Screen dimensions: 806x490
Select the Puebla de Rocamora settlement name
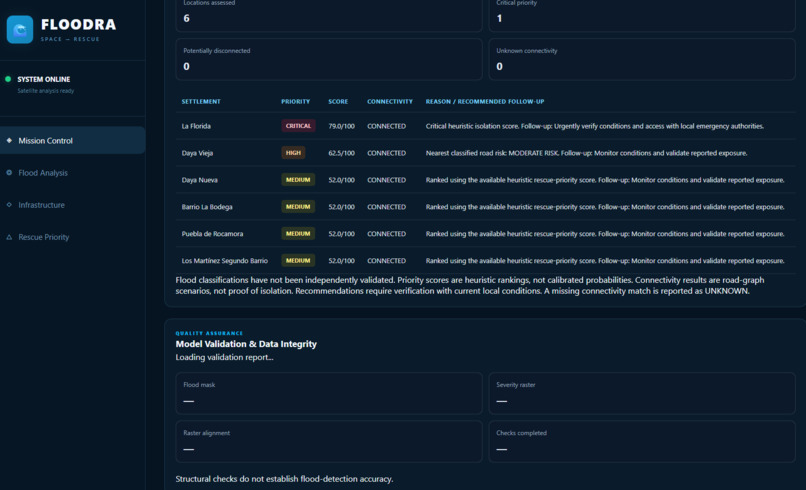212,234
